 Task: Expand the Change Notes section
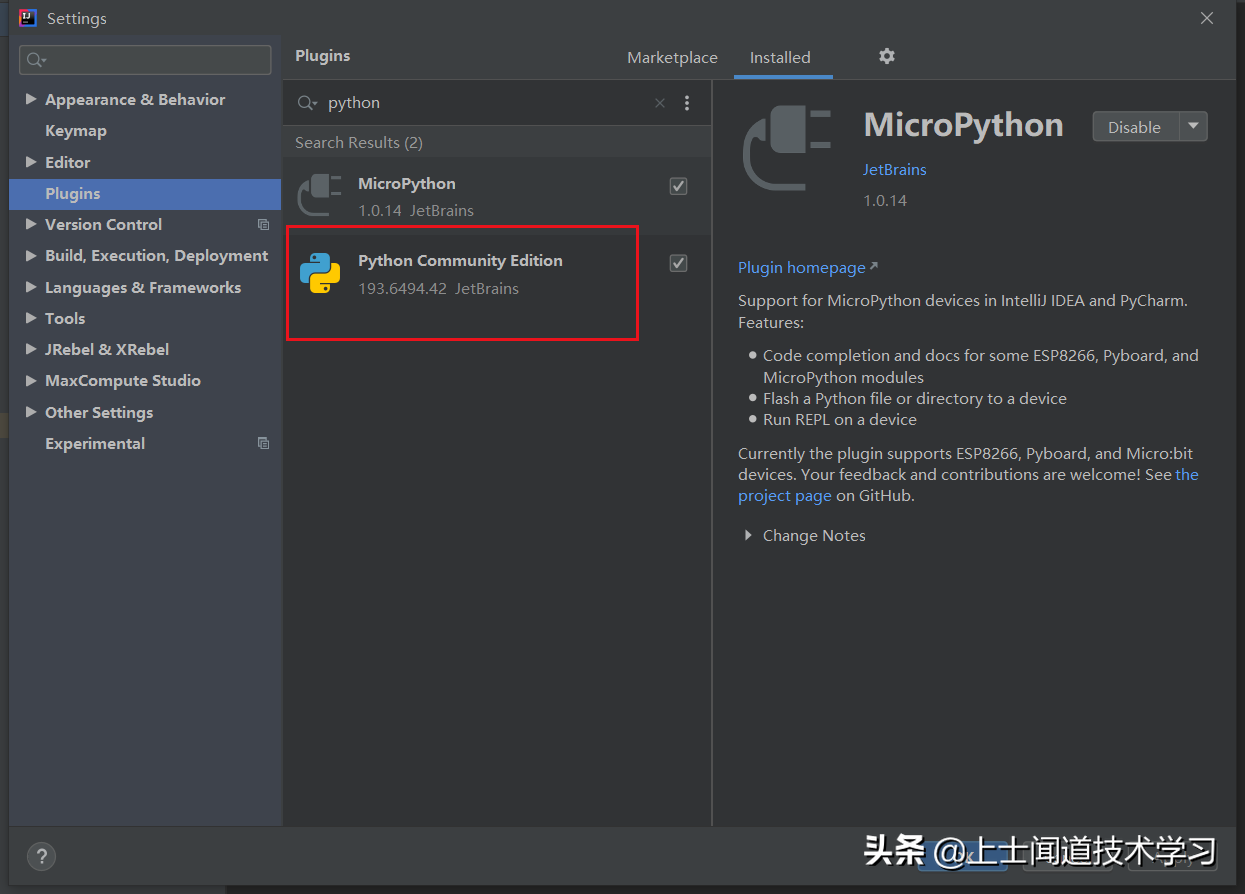click(x=748, y=536)
